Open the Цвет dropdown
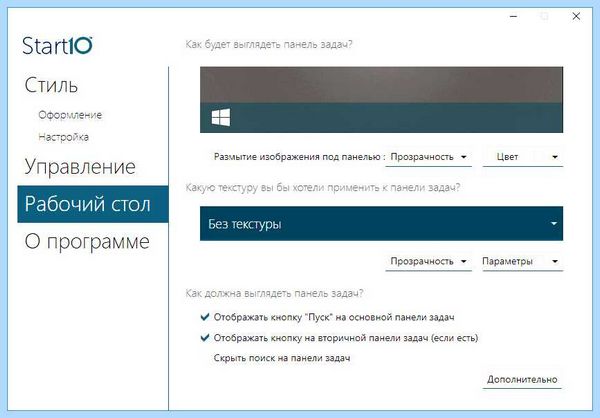Screen dimensions: 600x418 (523, 157)
